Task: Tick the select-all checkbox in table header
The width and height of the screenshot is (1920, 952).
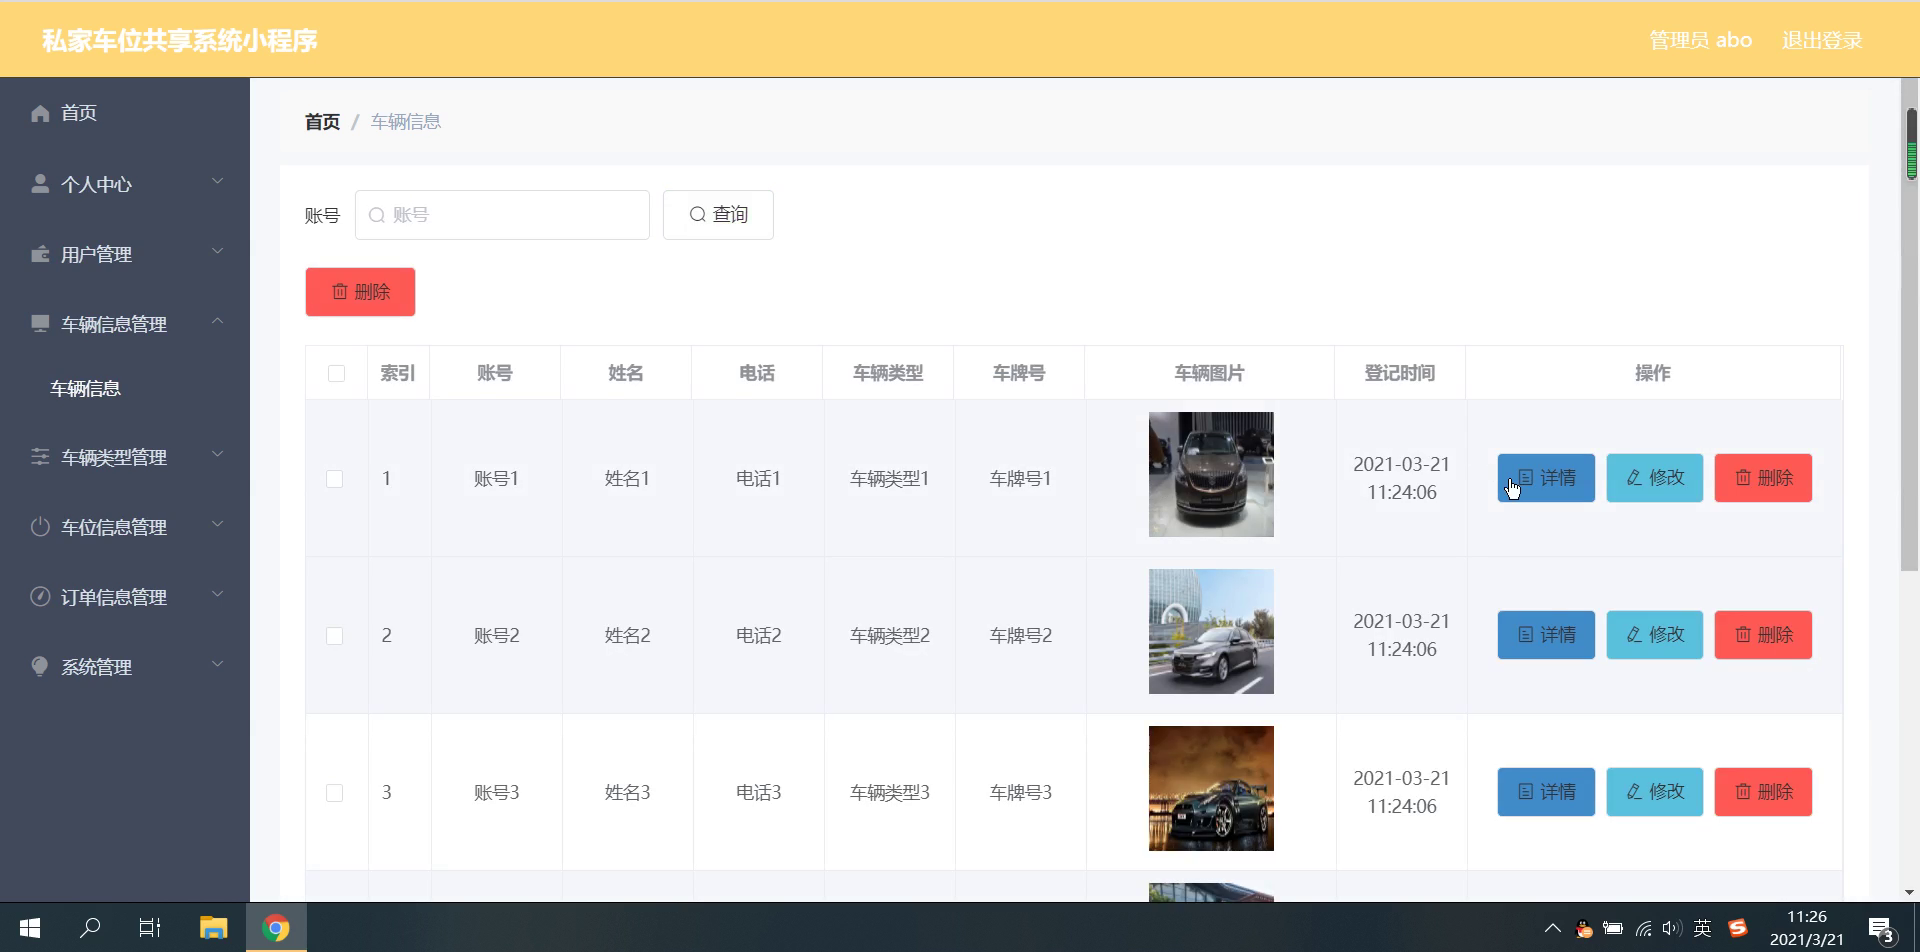Action: click(x=337, y=373)
